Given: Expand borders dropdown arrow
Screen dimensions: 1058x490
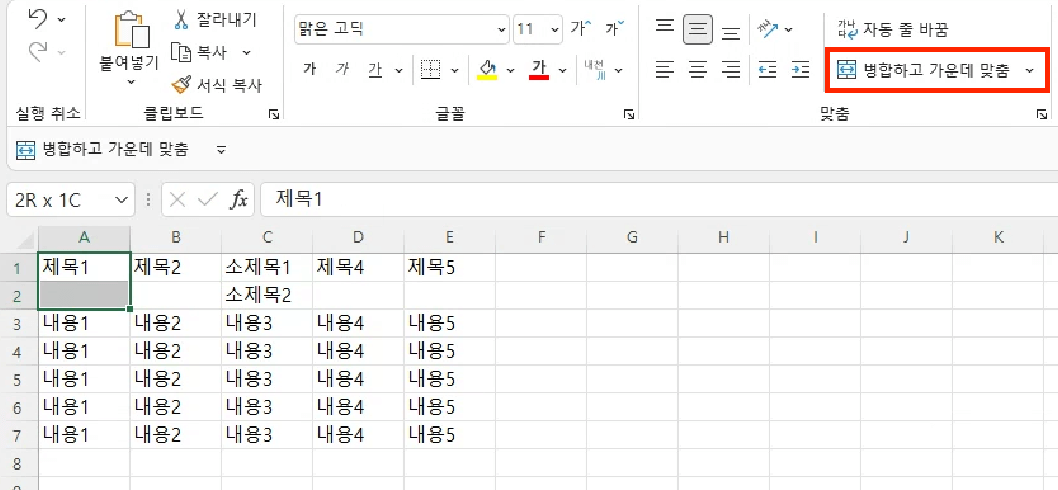Looking at the screenshot, I should (x=455, y=70).
